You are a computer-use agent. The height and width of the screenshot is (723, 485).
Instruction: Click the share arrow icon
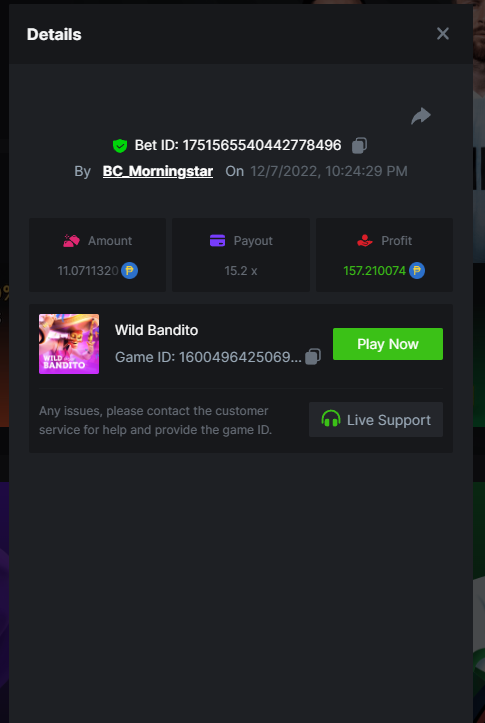click(x=421, y=116)
